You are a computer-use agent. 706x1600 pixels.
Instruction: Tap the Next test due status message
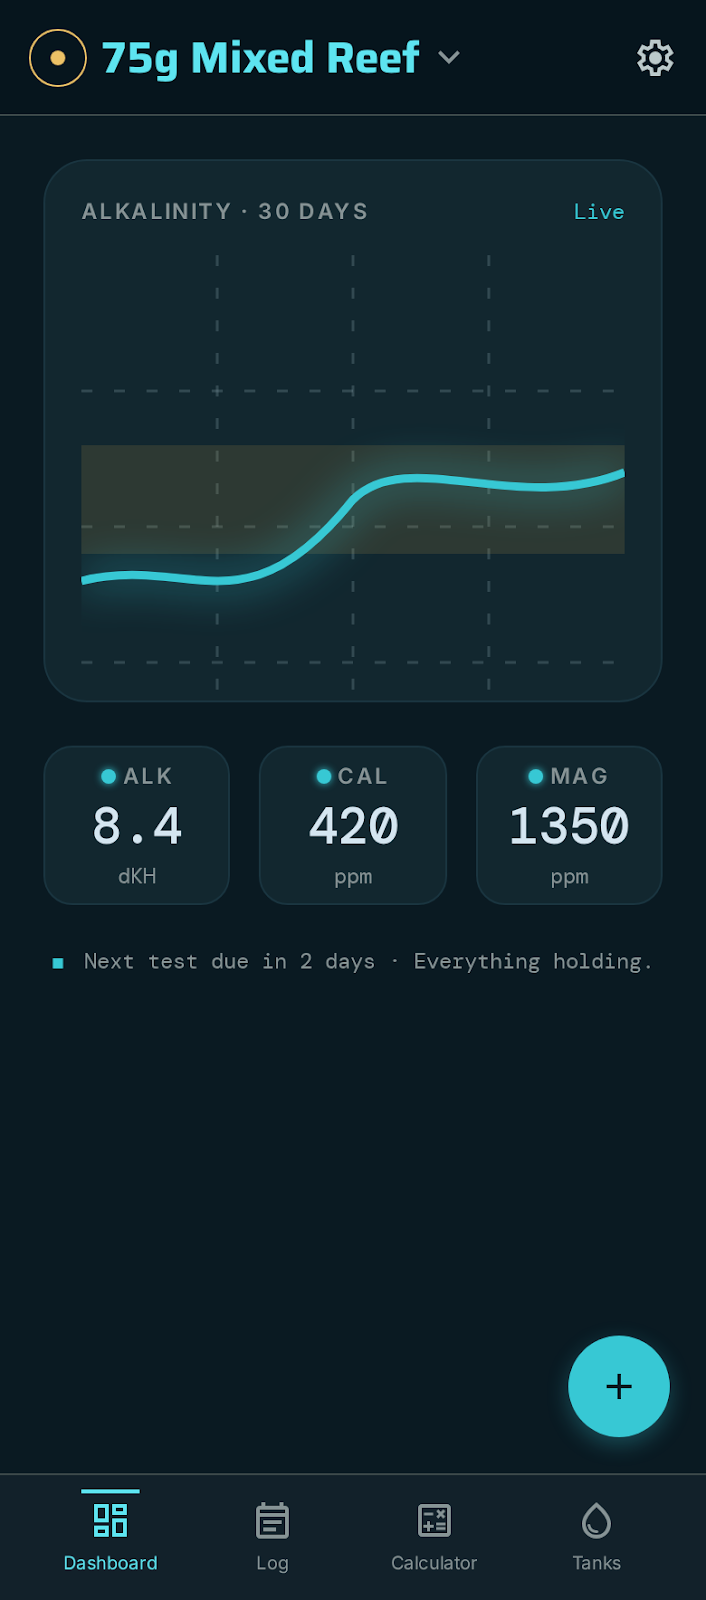353,961
